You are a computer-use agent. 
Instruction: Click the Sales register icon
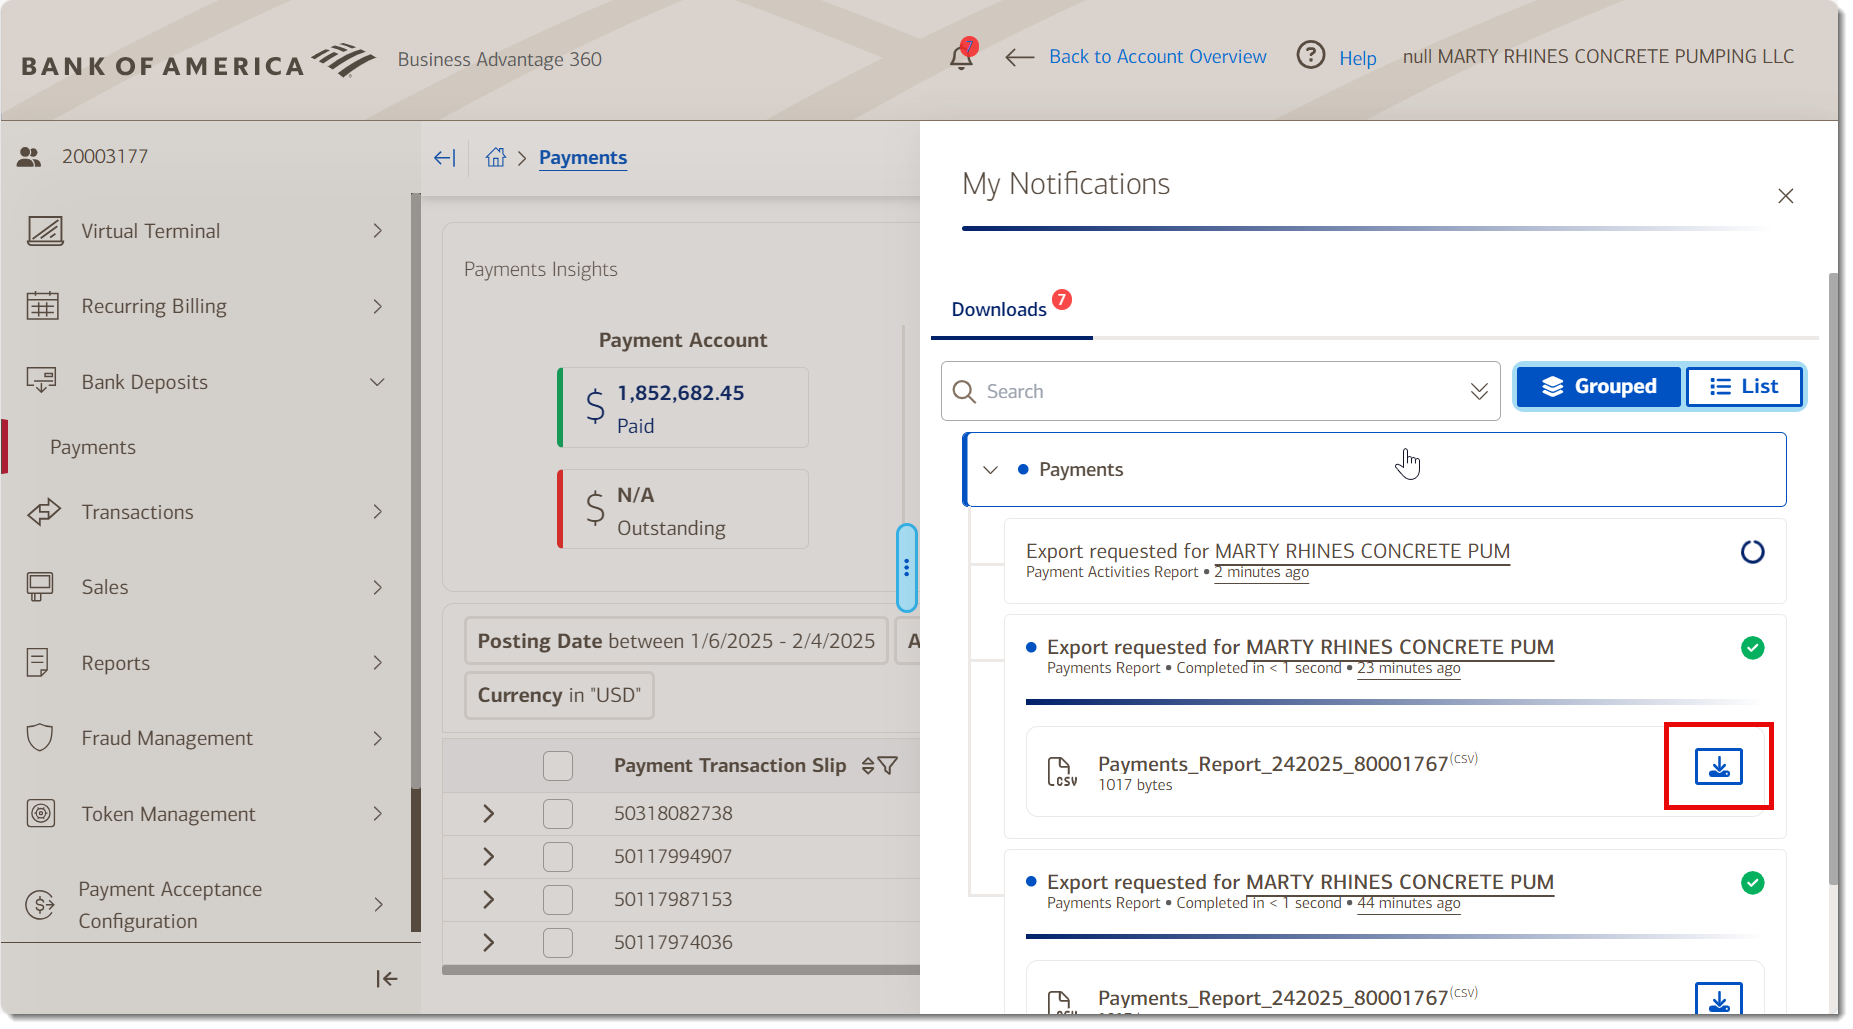point(40,587)
